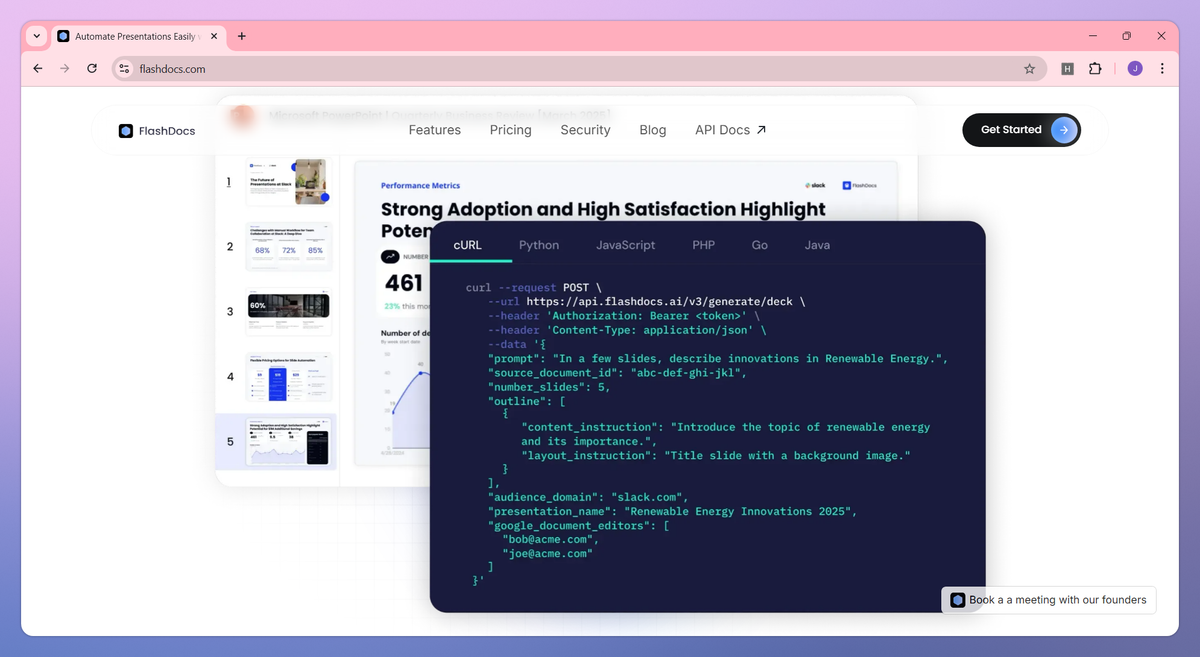Open the Chrome three-dot menu

(1162, 69)
